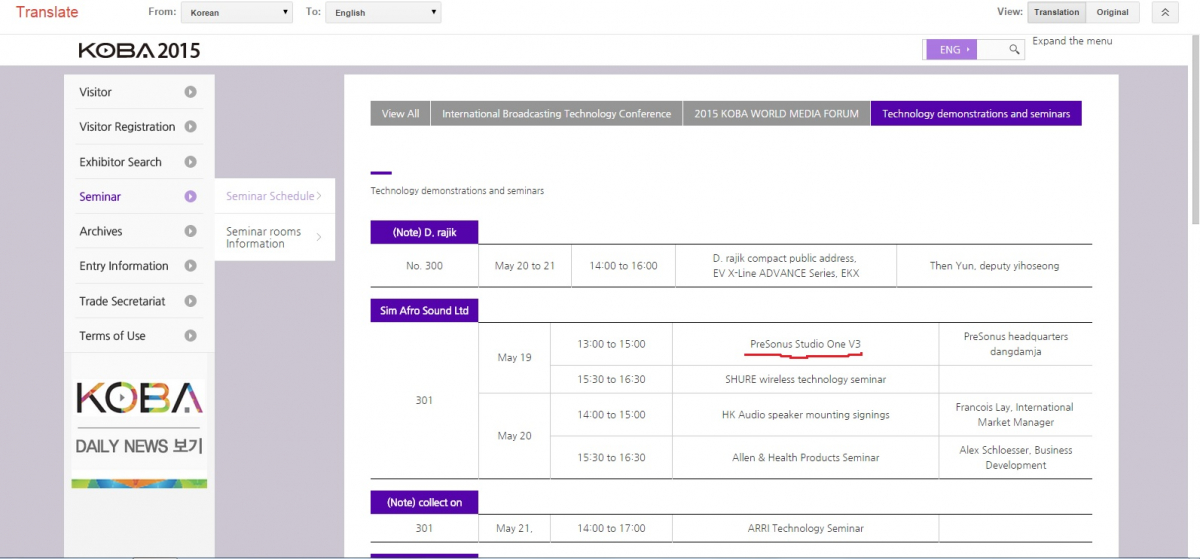Open the Archives menu item
This screenshot has width=1200, height=559.
point(101,231)
